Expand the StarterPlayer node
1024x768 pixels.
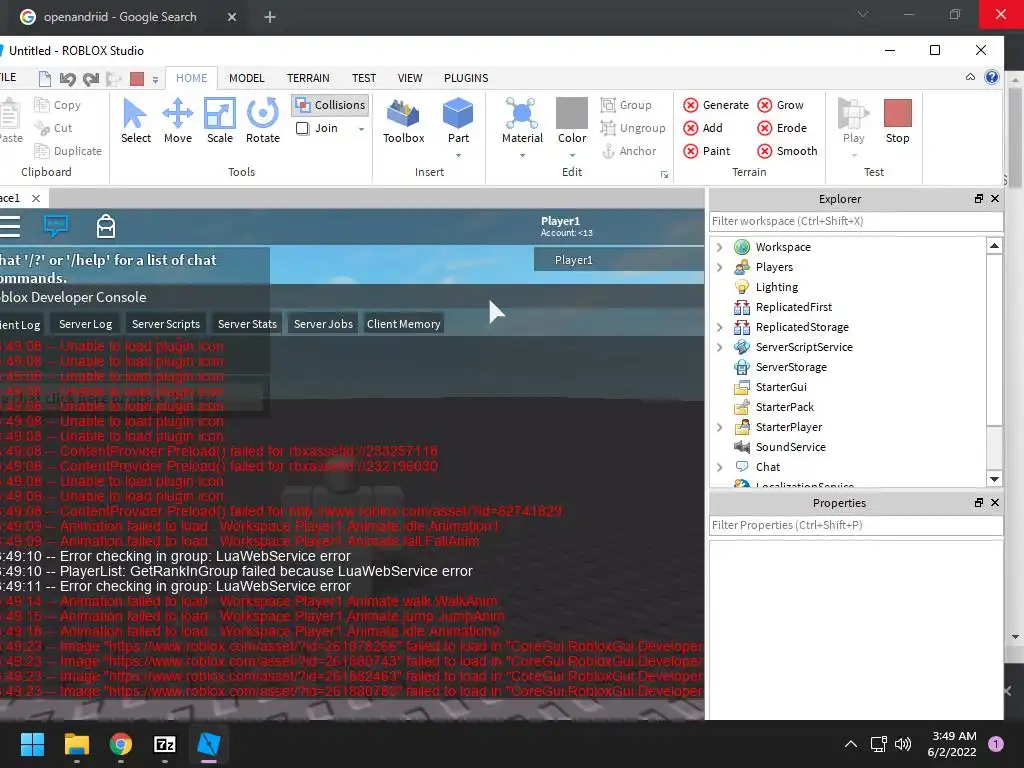(x=720, y=427)
